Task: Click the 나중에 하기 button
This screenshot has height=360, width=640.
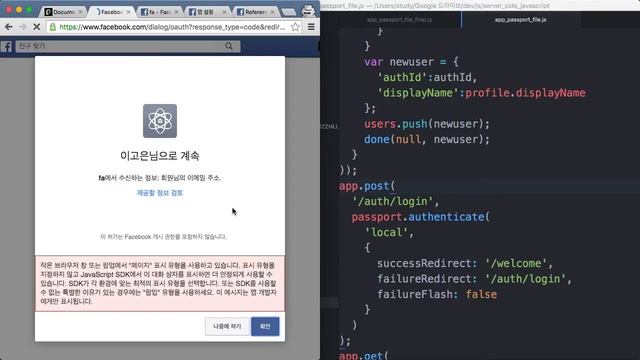Action: click(x=227, y=327)
